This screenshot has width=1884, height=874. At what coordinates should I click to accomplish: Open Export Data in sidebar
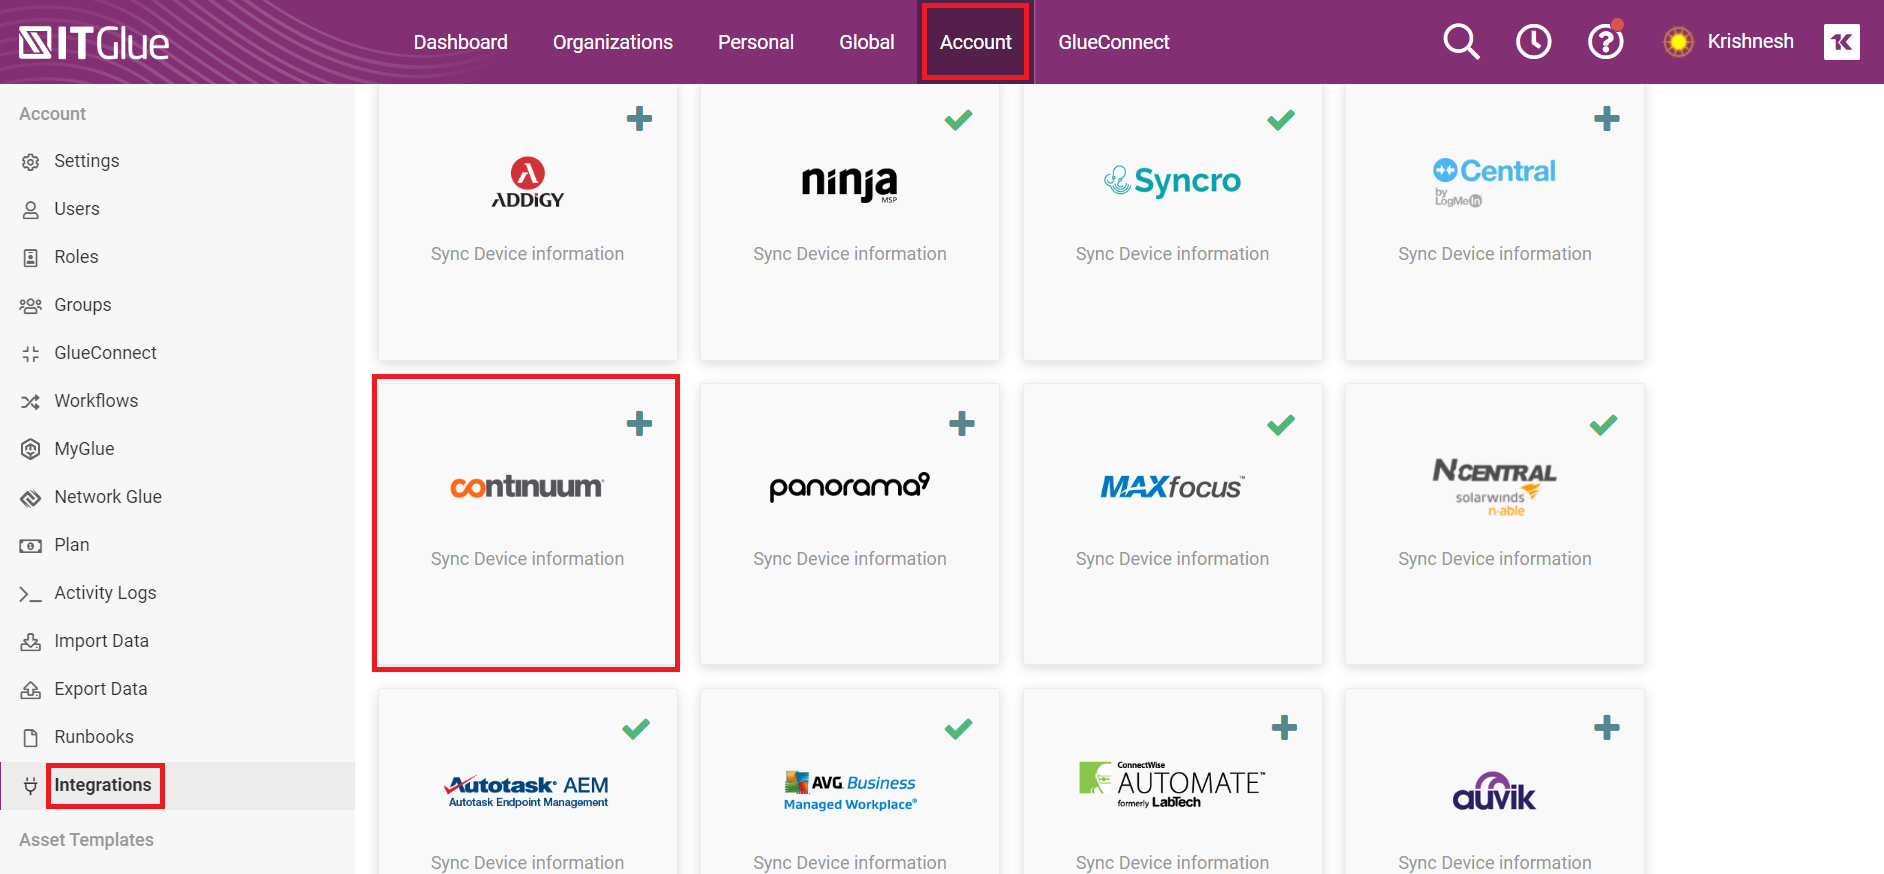101,689
